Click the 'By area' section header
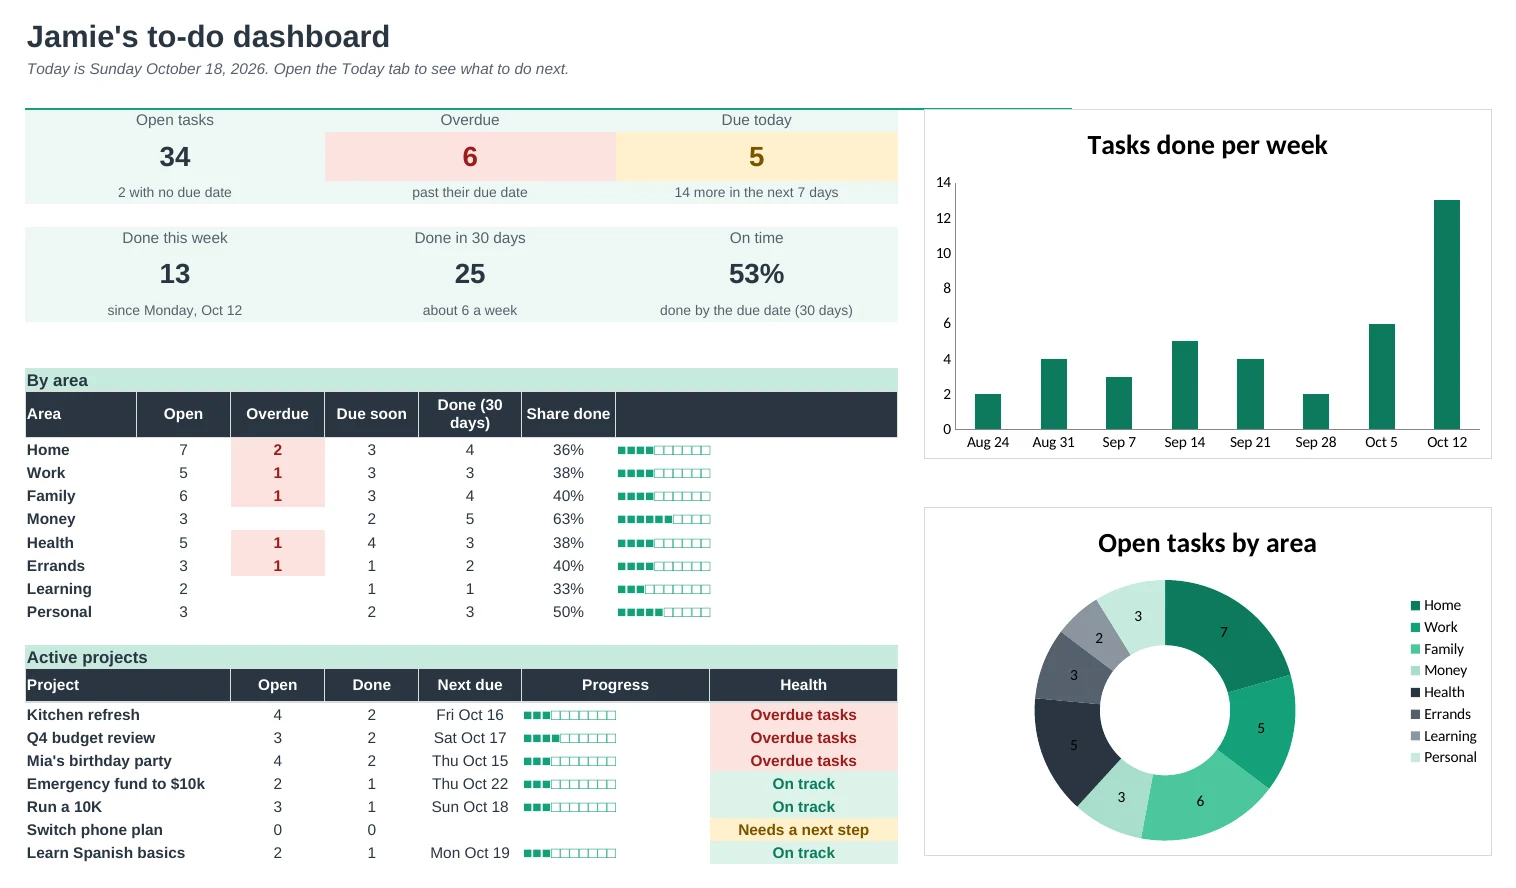1516x888 pixels. pyautogui.click(x=461, y=380)
